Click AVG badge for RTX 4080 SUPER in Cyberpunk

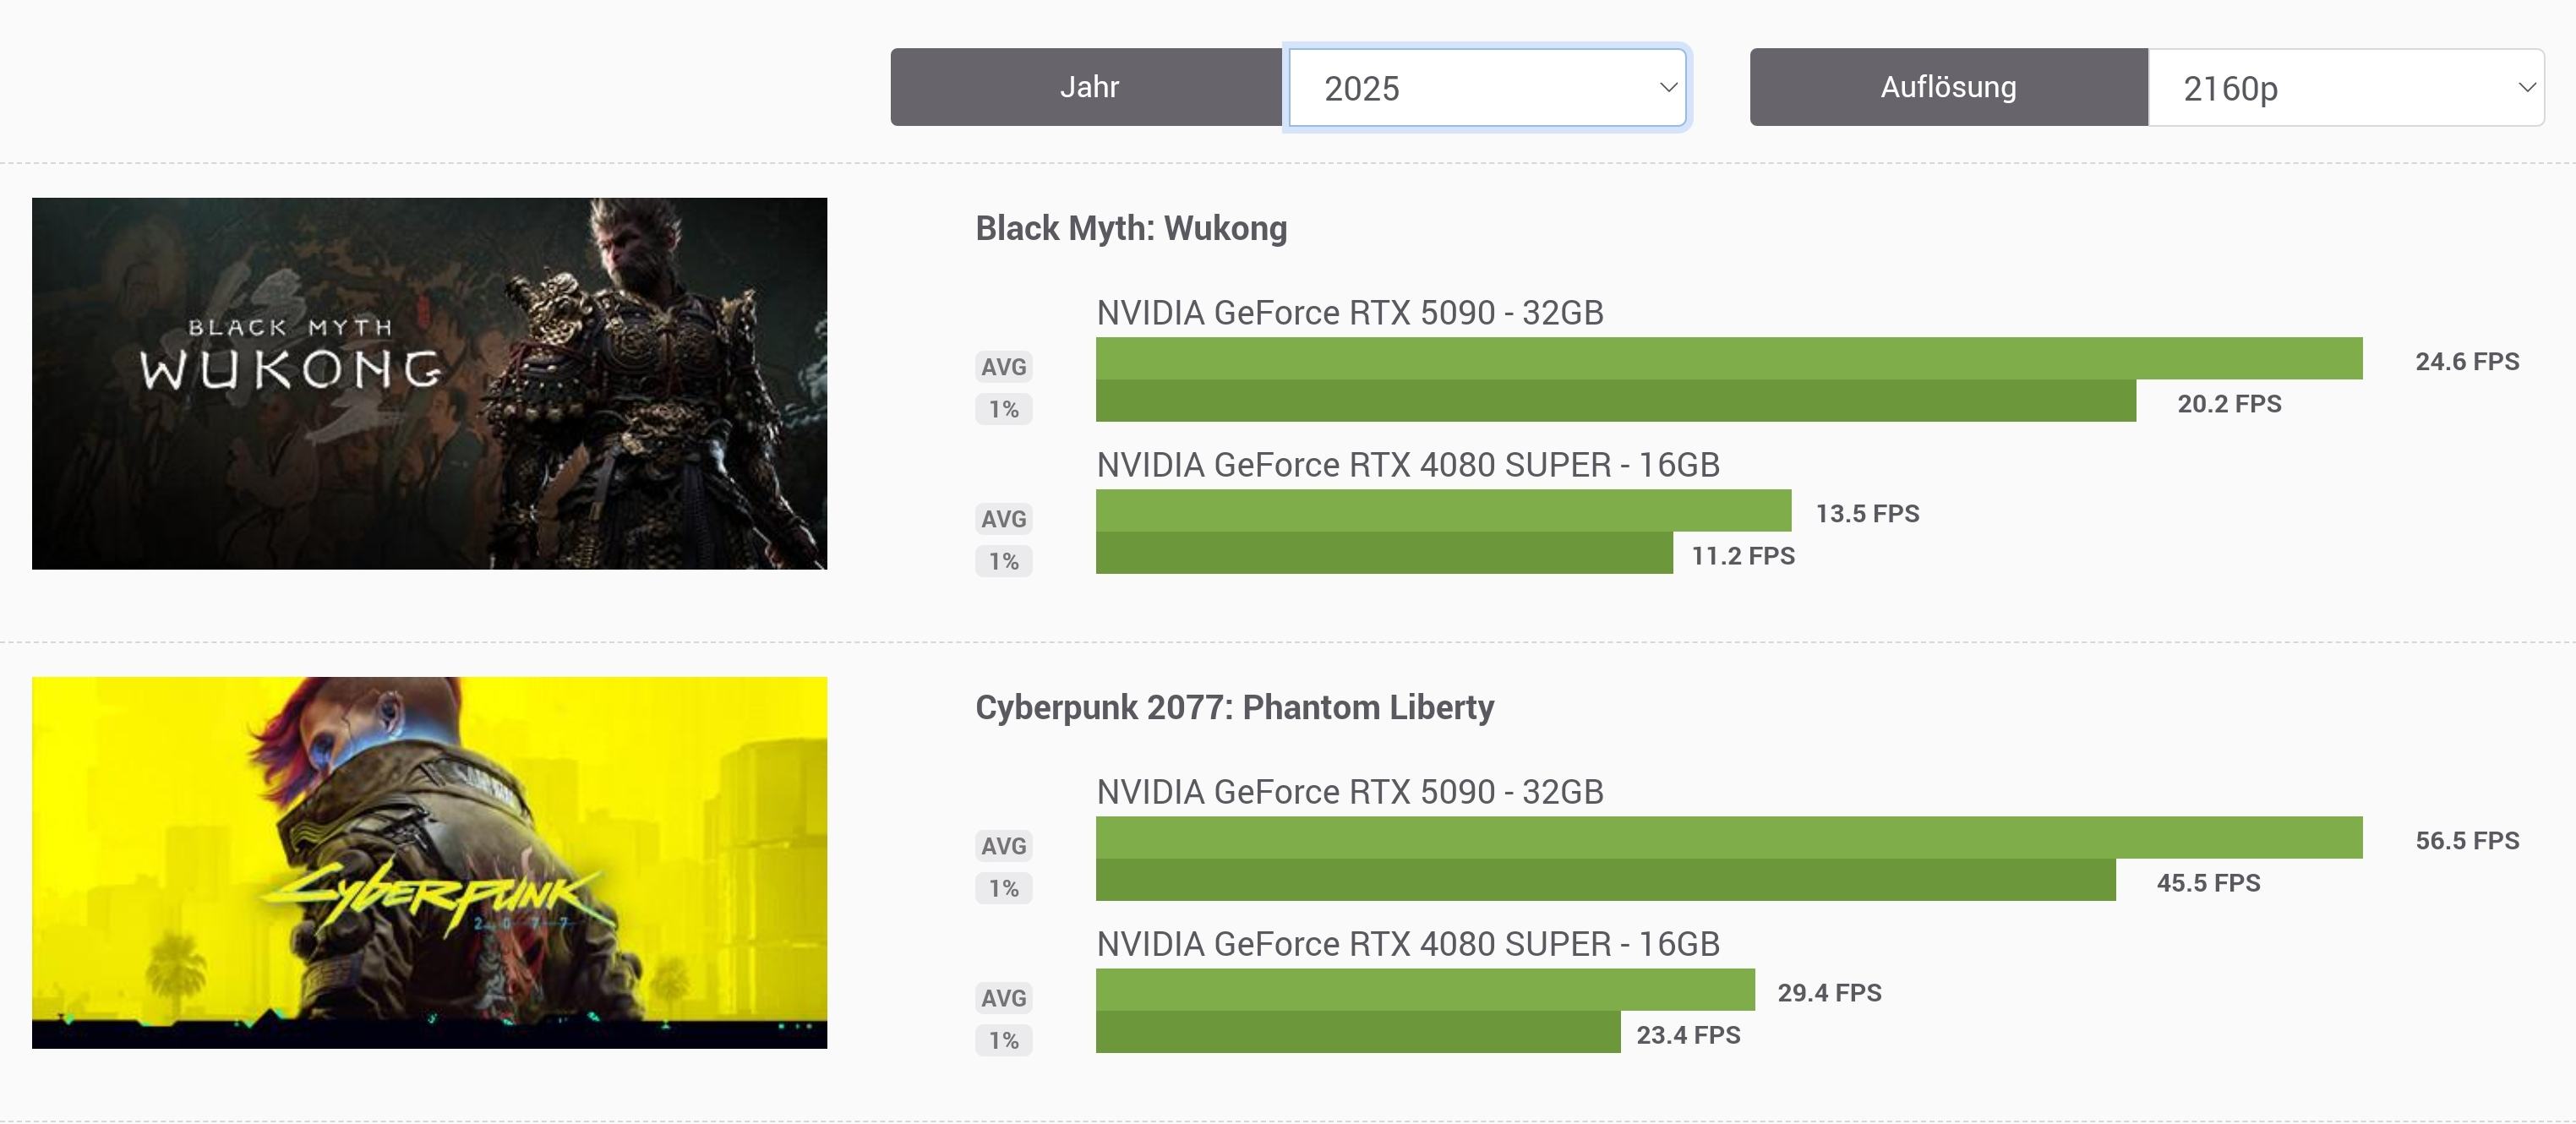click(x=1003, y=998)
